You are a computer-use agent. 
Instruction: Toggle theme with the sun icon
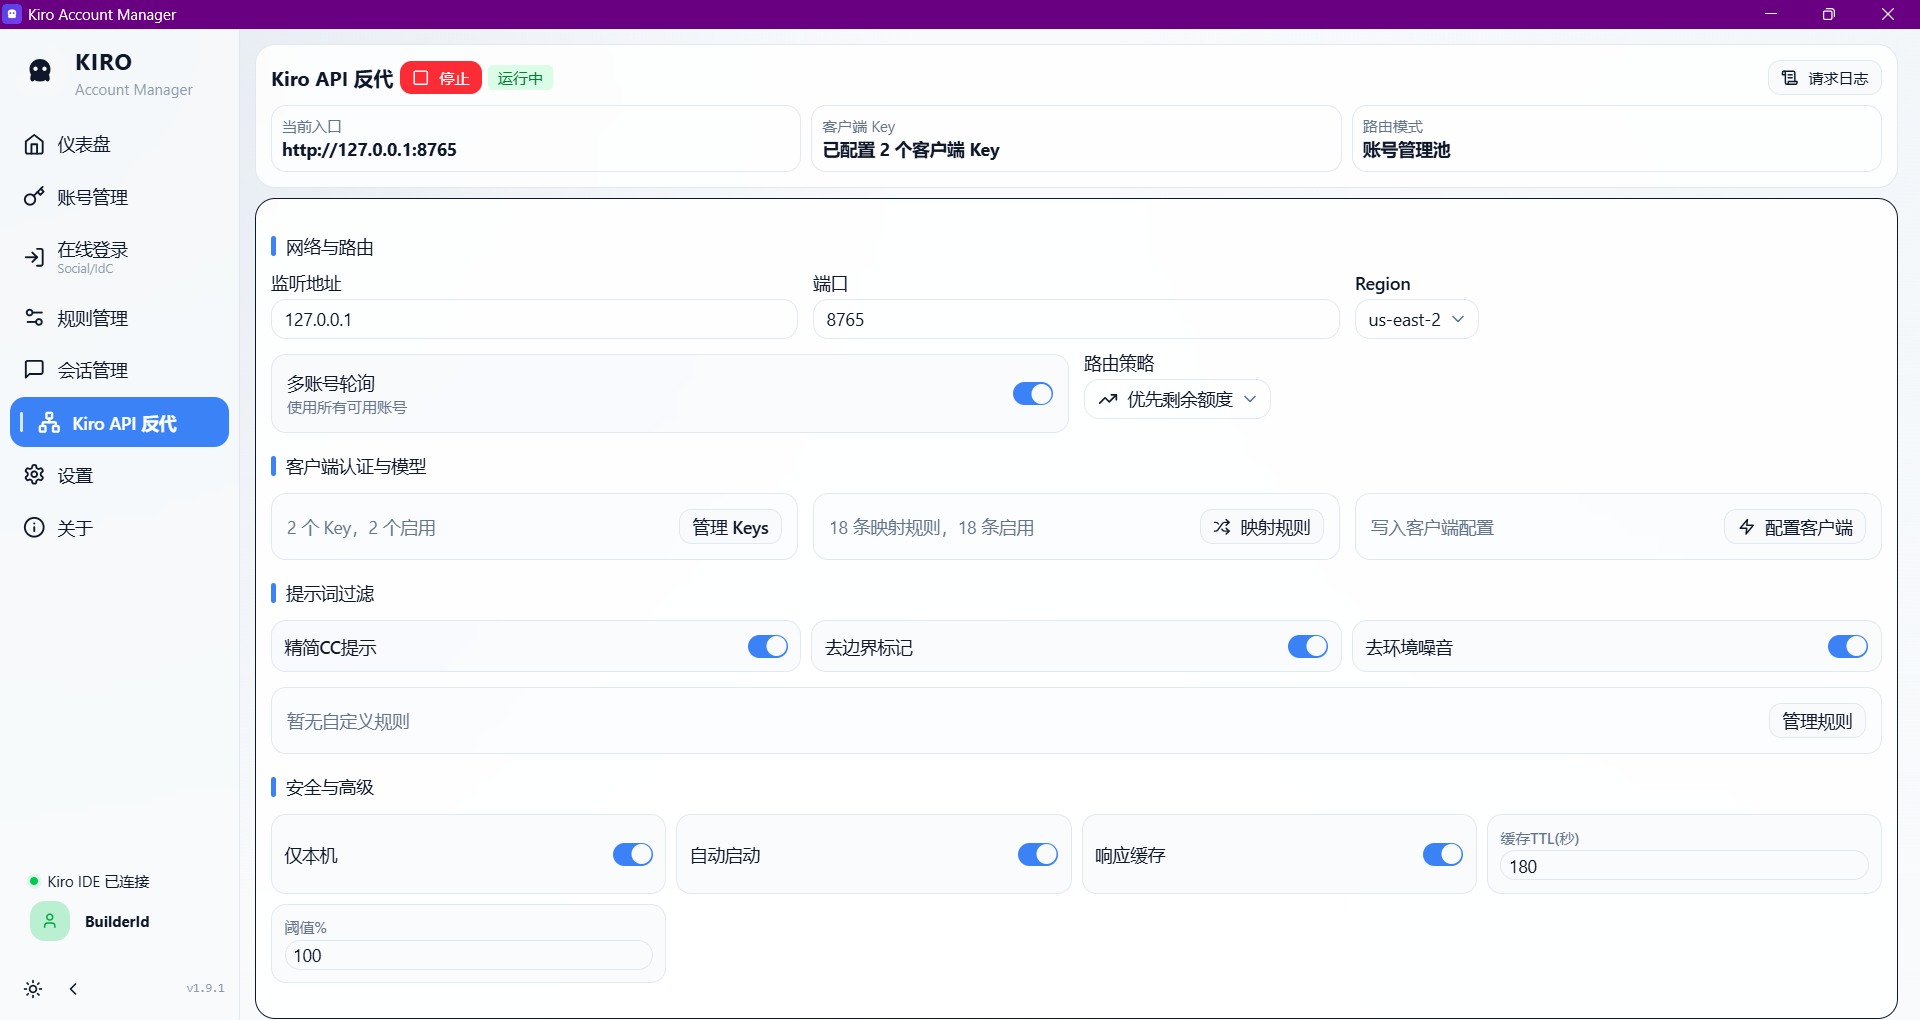pos(33,989)
